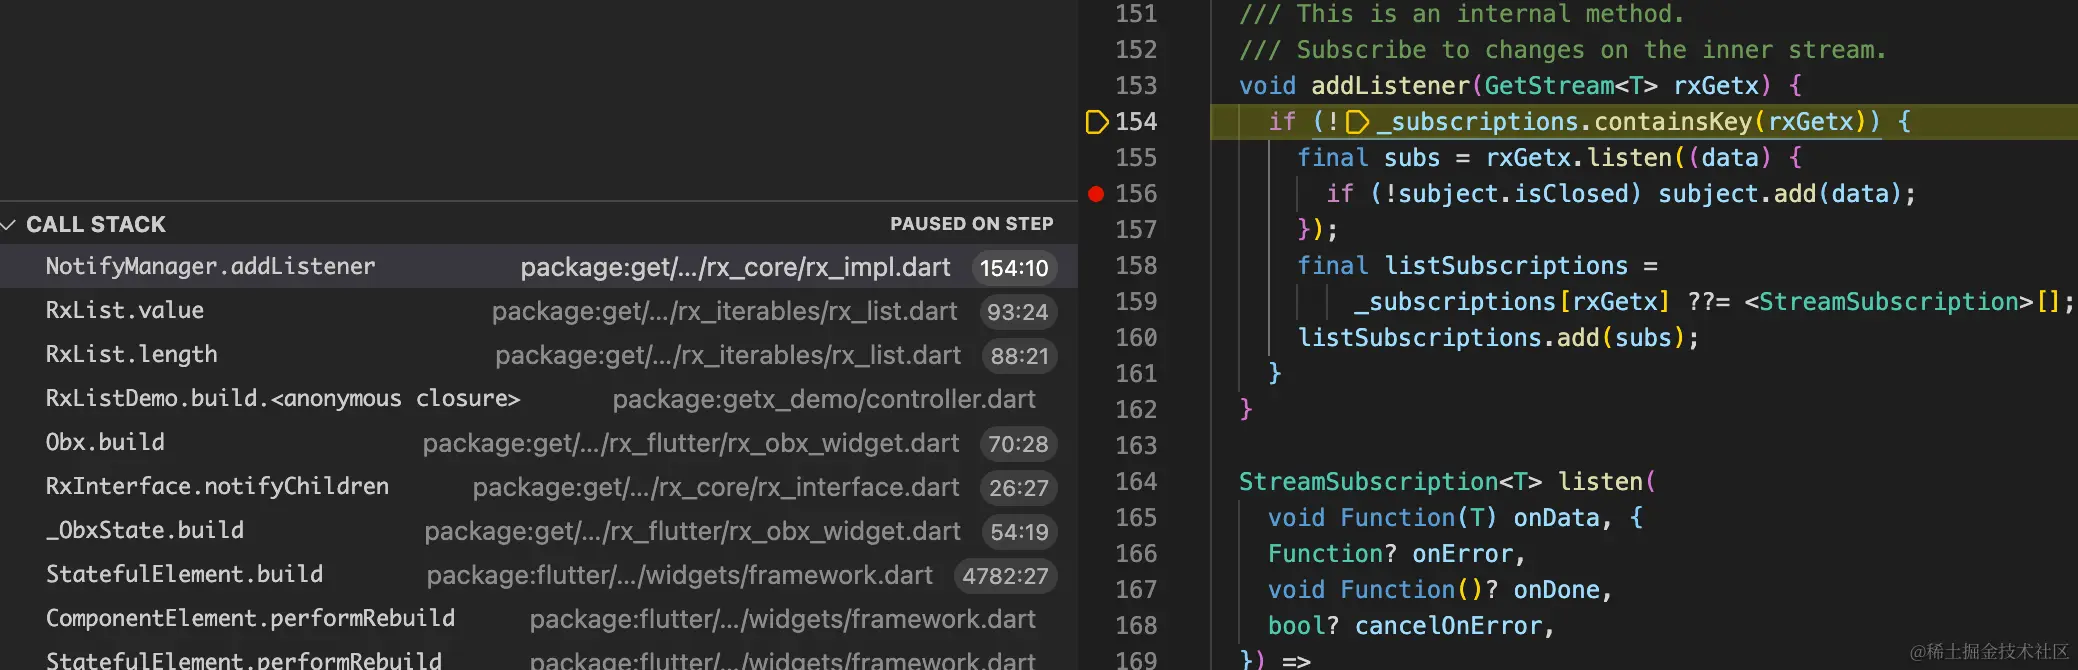Select the NotifyManager.addListener stack frame

(x=538, y=267)
